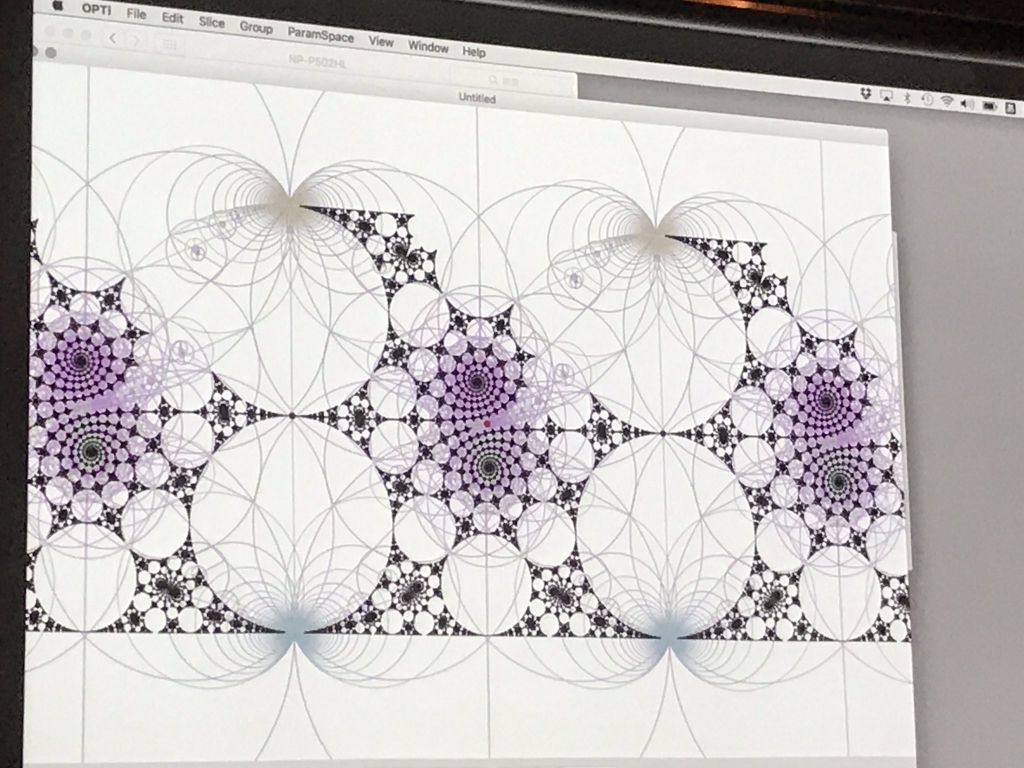1024x768 pixels.
Task: Open the AirPlay display menu
Action: click(886, 96)
